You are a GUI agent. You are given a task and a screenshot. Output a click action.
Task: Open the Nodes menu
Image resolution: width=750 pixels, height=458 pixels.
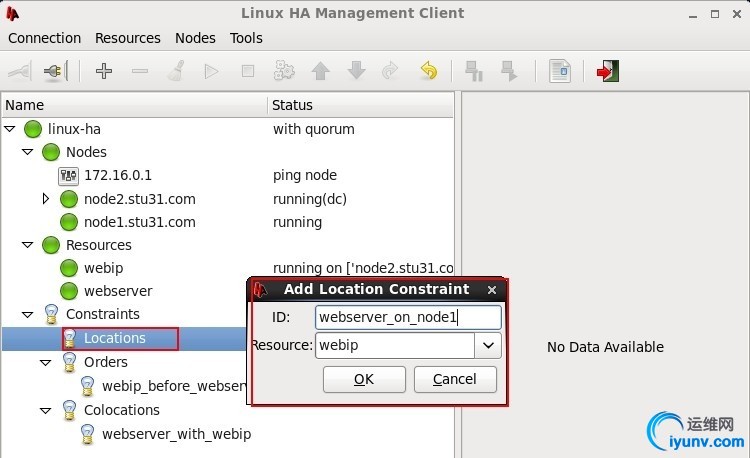[x=195, y=38]
